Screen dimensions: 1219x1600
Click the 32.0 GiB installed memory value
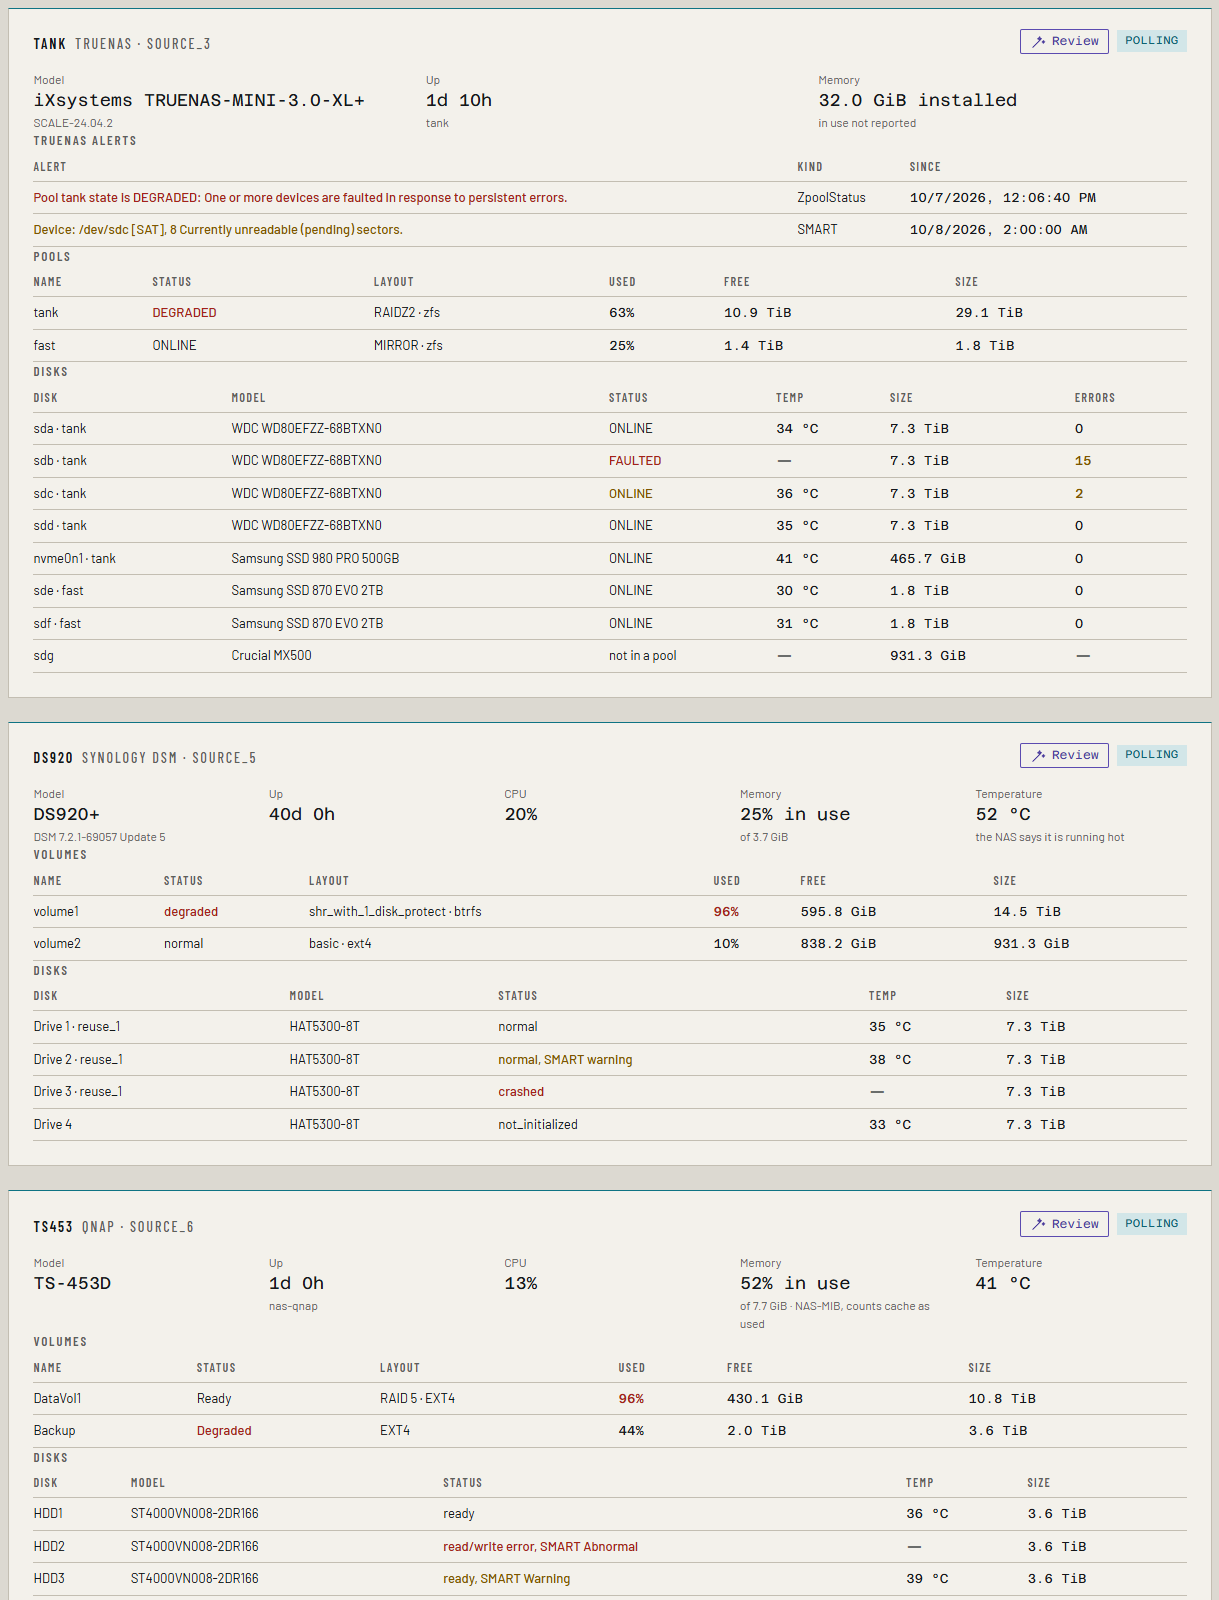pyautogui.click(x=917, y=100)
